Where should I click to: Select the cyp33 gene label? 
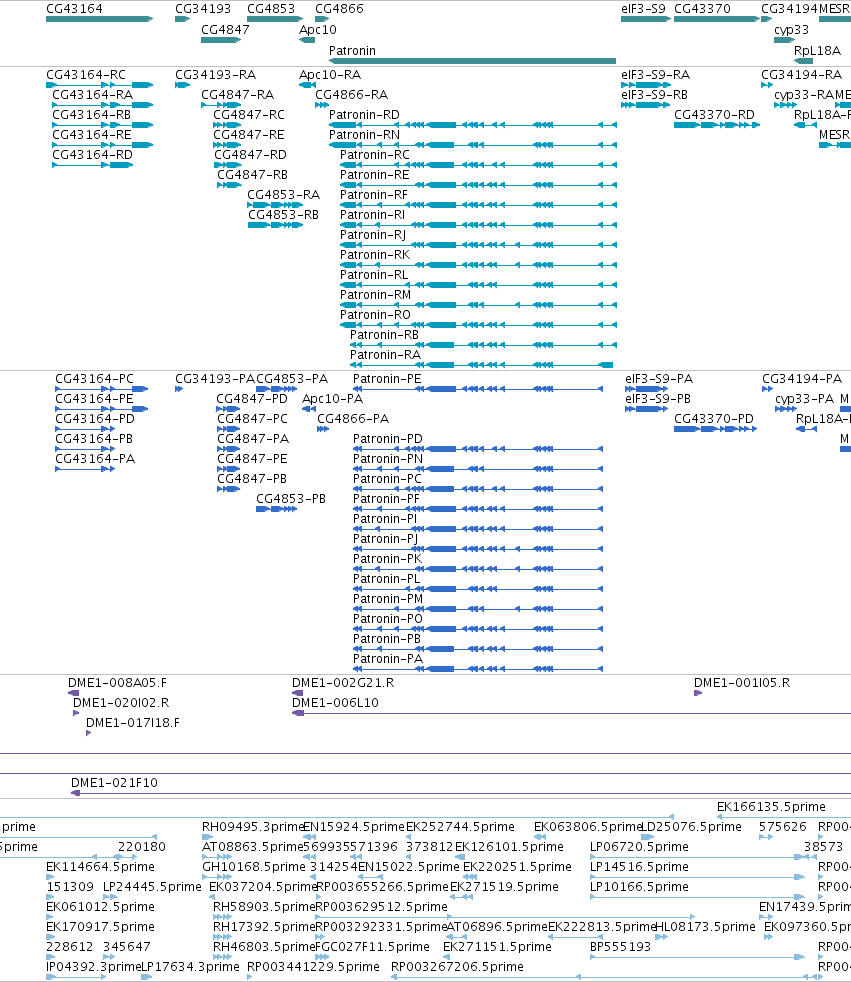[791, 29]
